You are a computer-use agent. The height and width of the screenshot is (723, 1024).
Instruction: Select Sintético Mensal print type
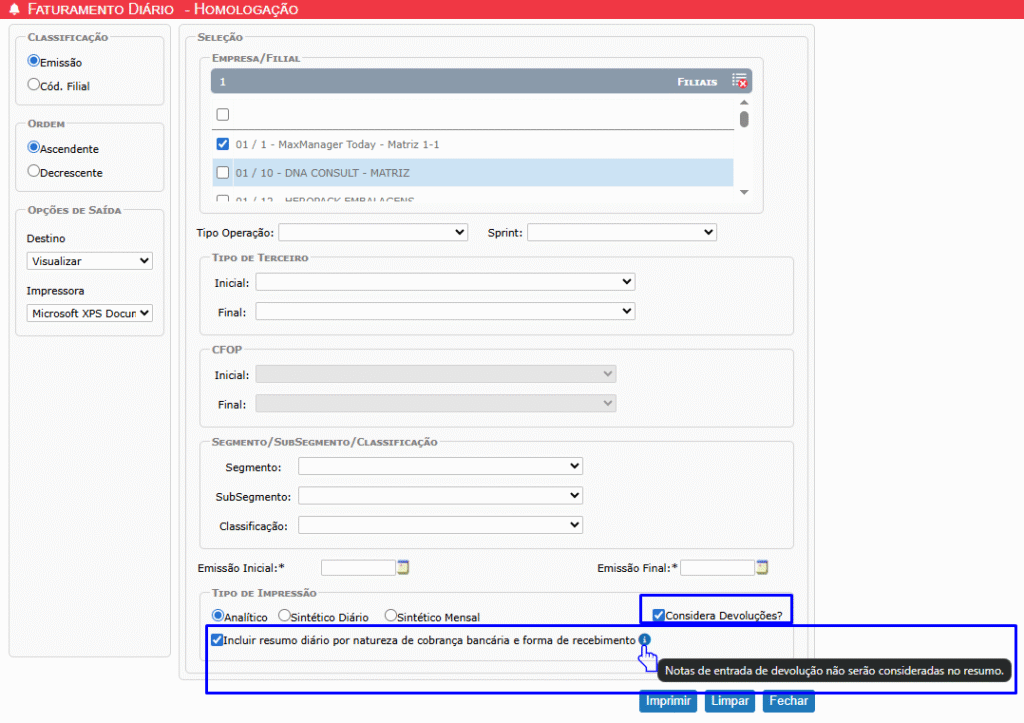coord(390,616)
